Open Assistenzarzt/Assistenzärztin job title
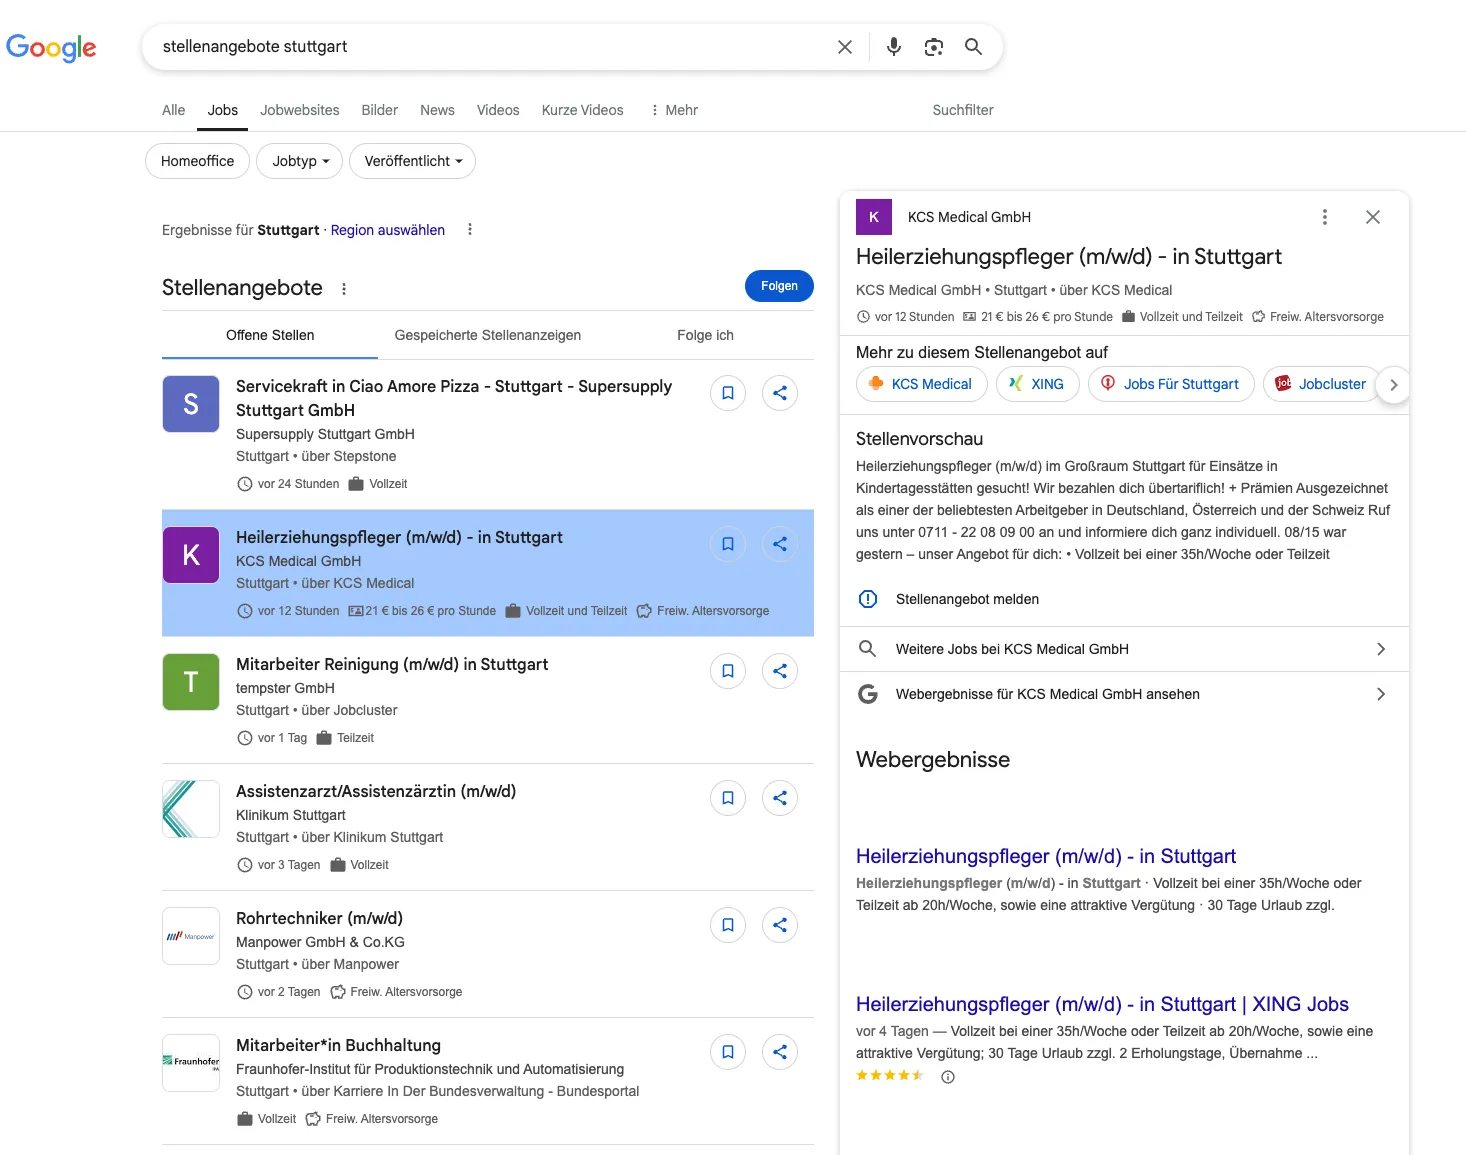1466x1155 pixels. (376, 791)
